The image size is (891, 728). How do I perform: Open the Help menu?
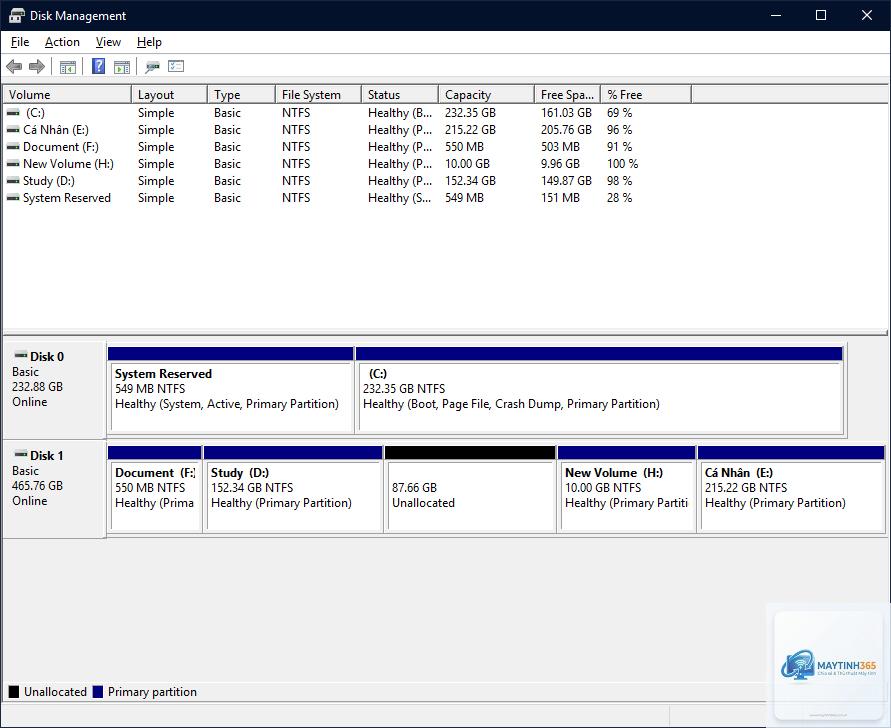(149, 42)
